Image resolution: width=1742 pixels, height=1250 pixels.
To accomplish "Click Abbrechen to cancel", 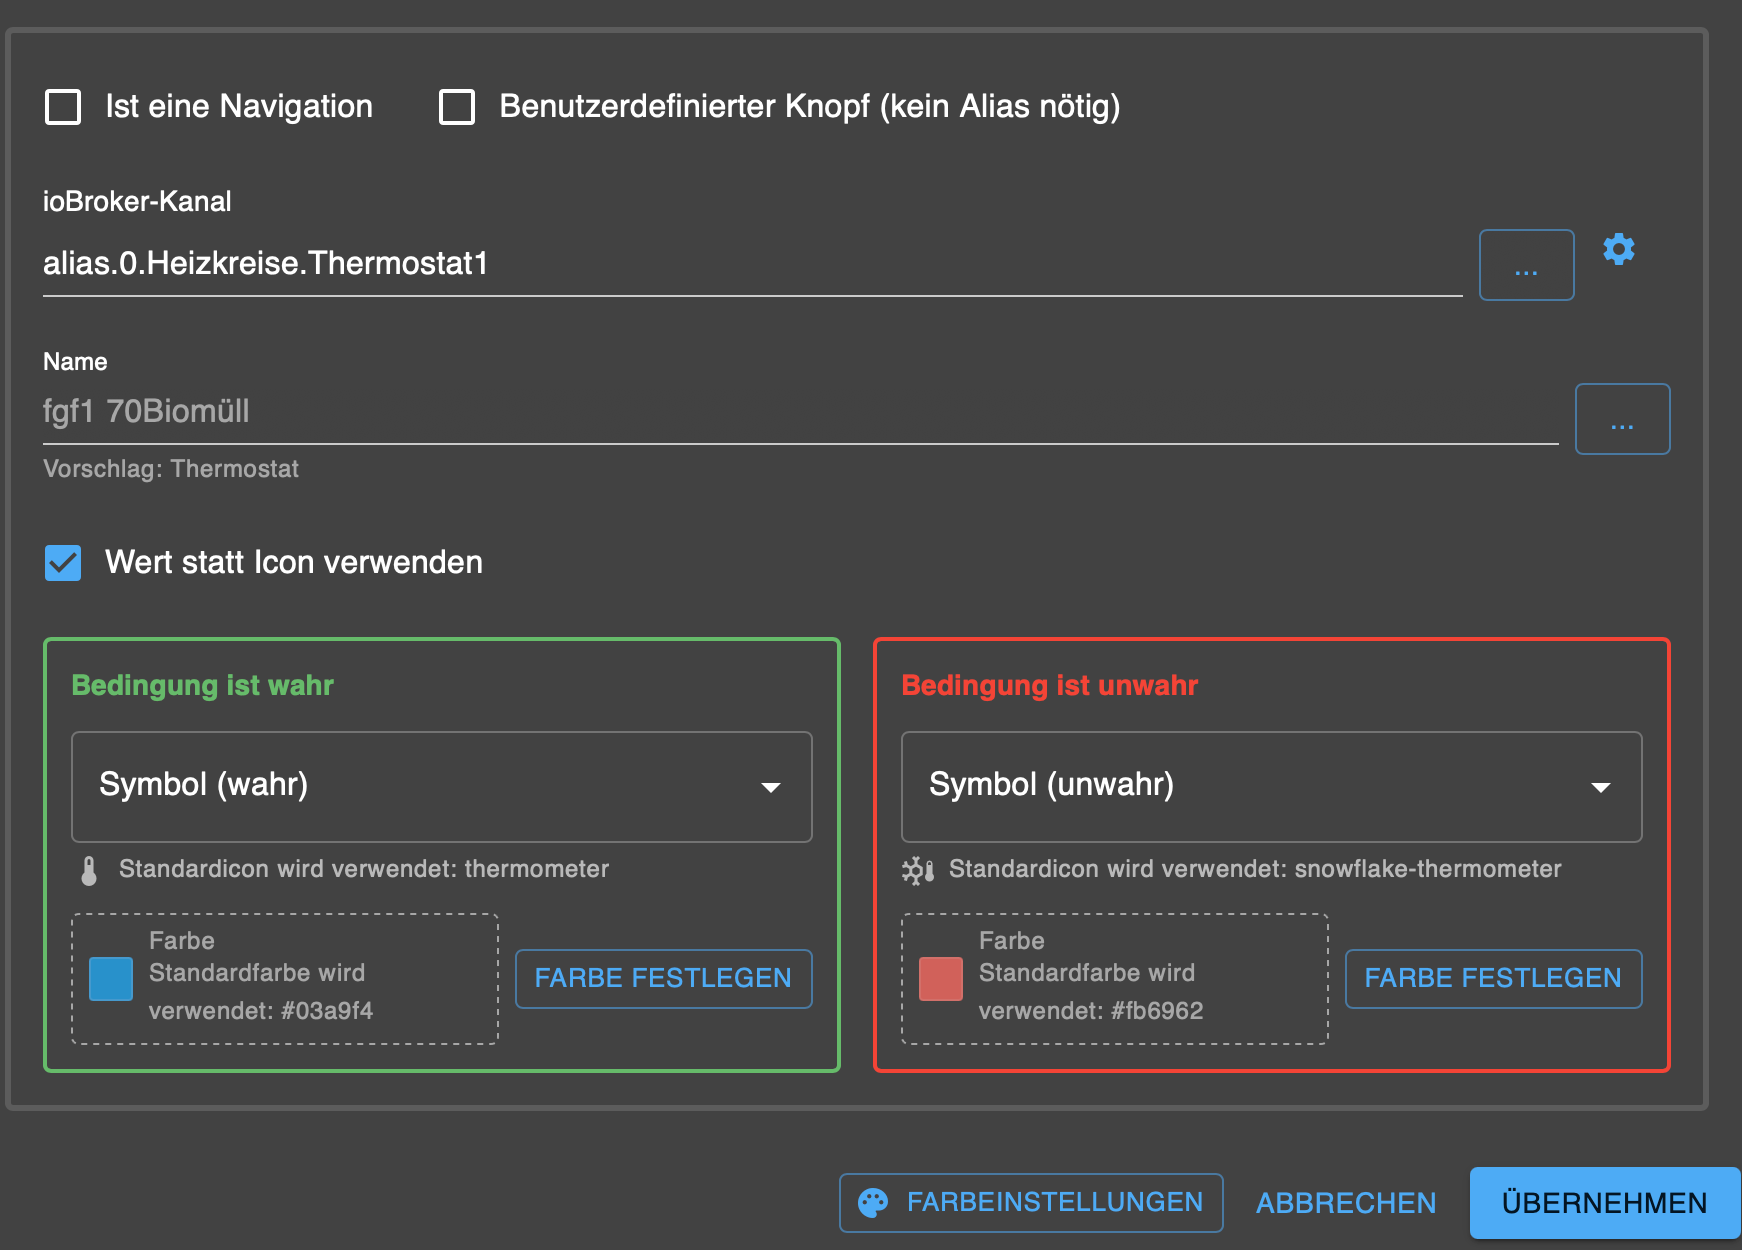I will coord(1346,1203).
